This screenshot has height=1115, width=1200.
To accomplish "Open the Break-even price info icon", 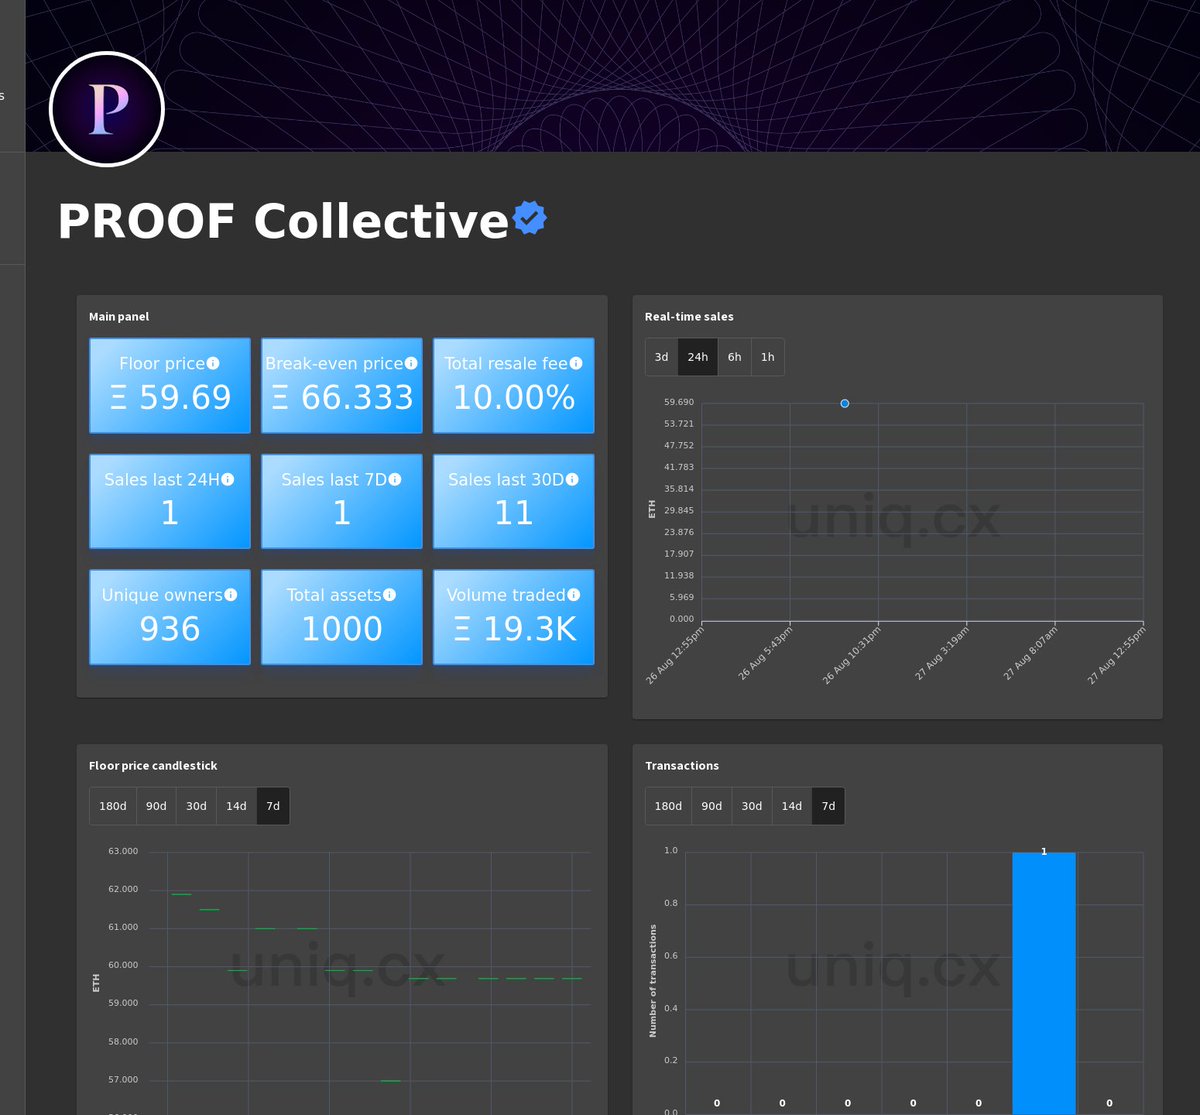I will click(411, 364).
